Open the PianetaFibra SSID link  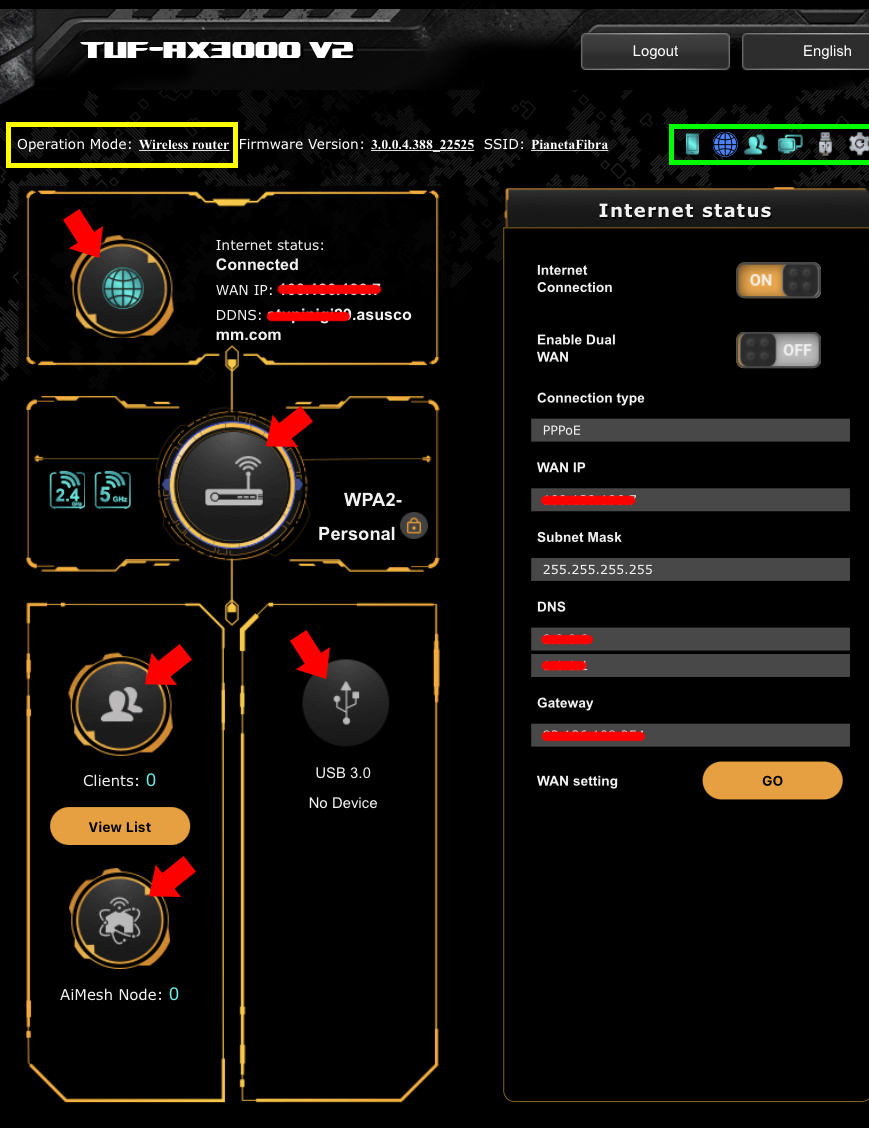[569, 145]
